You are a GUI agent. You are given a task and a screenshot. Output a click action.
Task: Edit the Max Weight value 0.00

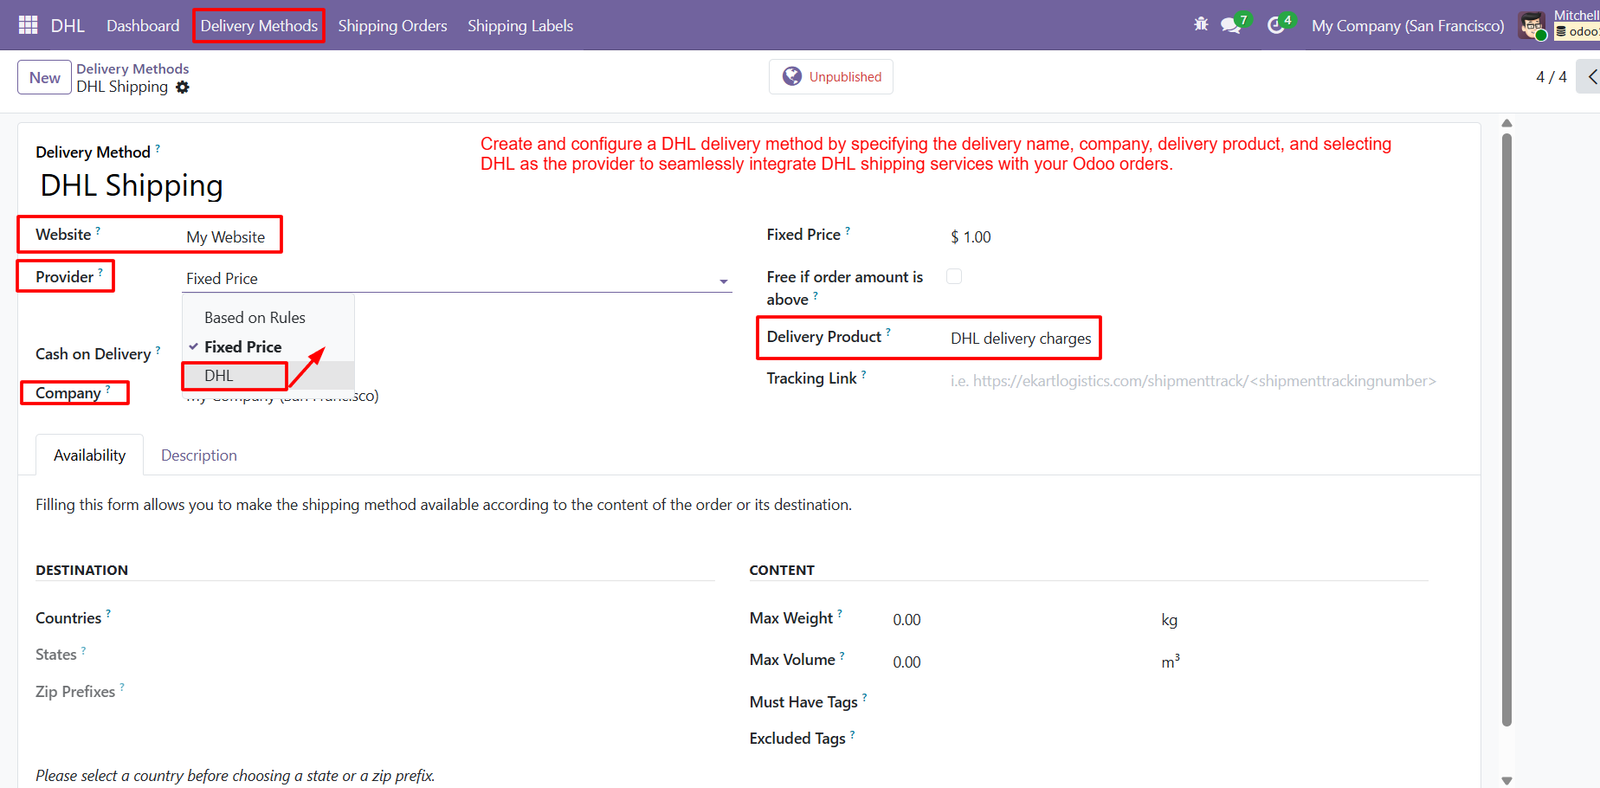click(907, 620)
